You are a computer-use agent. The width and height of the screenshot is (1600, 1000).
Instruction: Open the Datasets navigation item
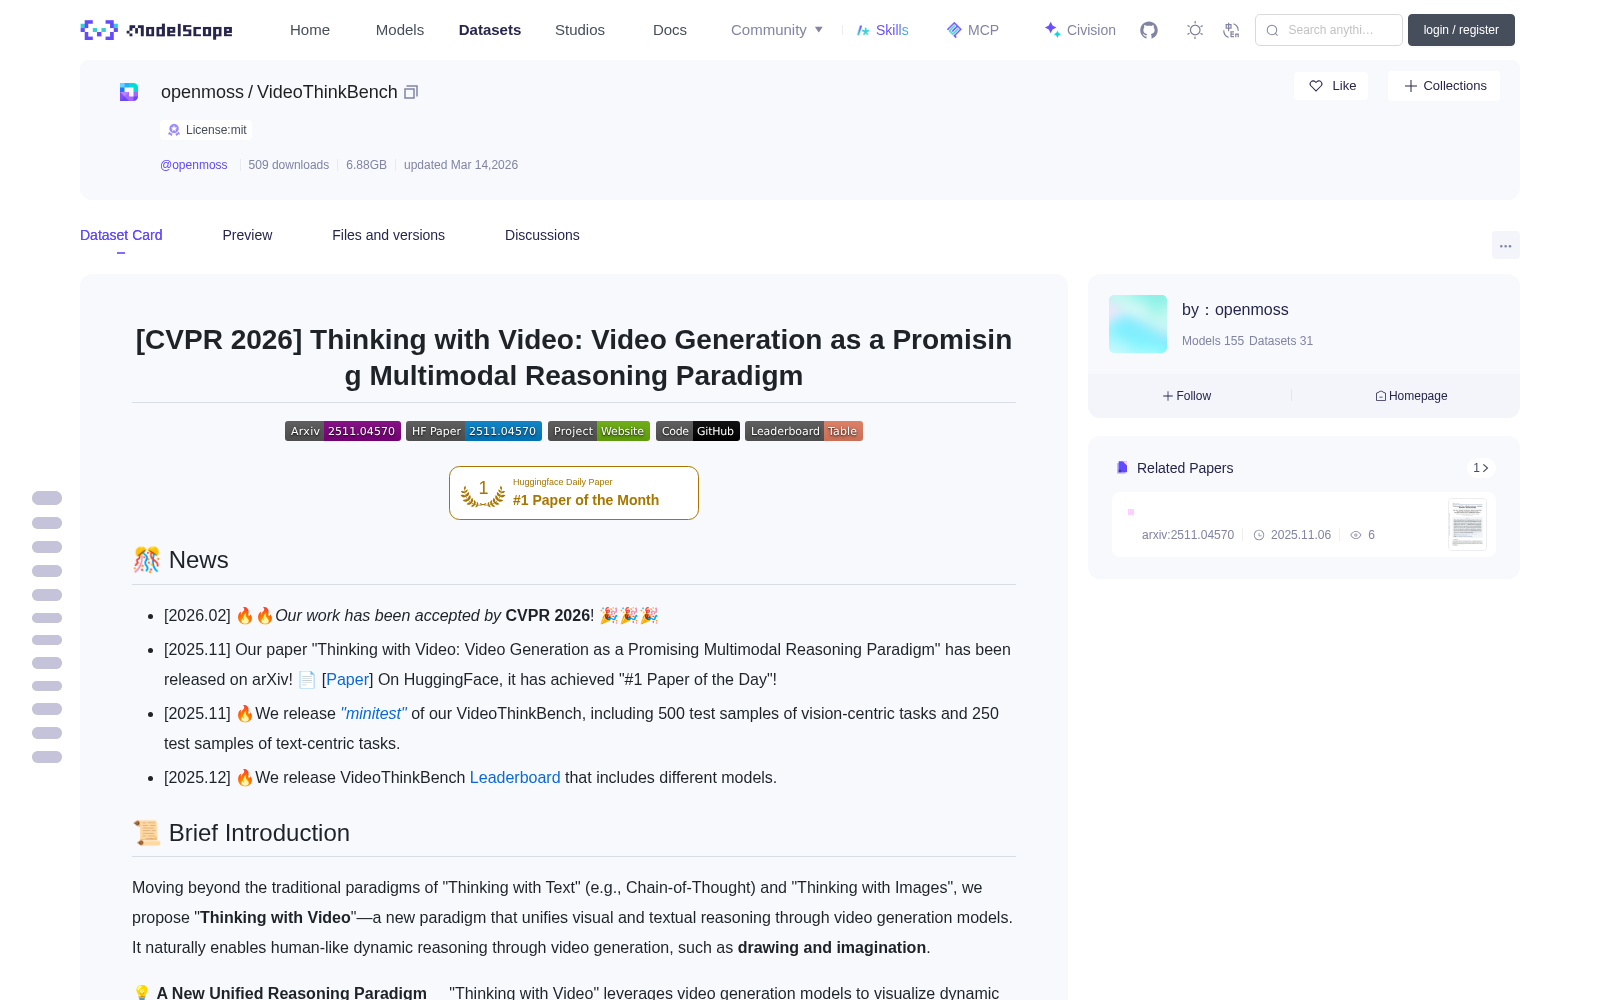(490, 30)
